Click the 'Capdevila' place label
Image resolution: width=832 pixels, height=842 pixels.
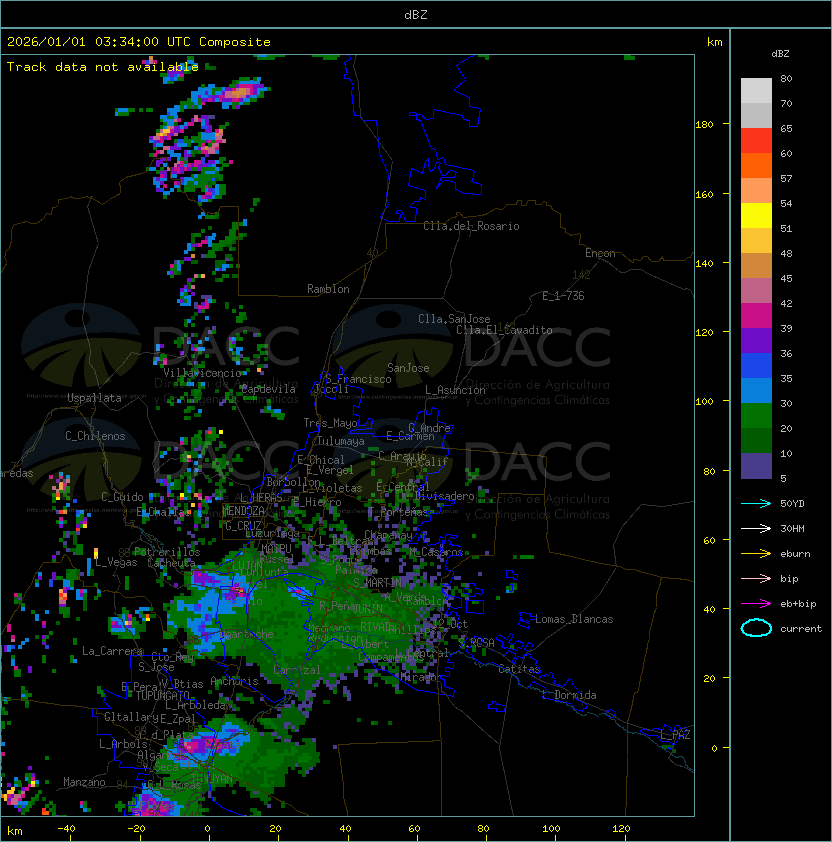pos(268,389)
